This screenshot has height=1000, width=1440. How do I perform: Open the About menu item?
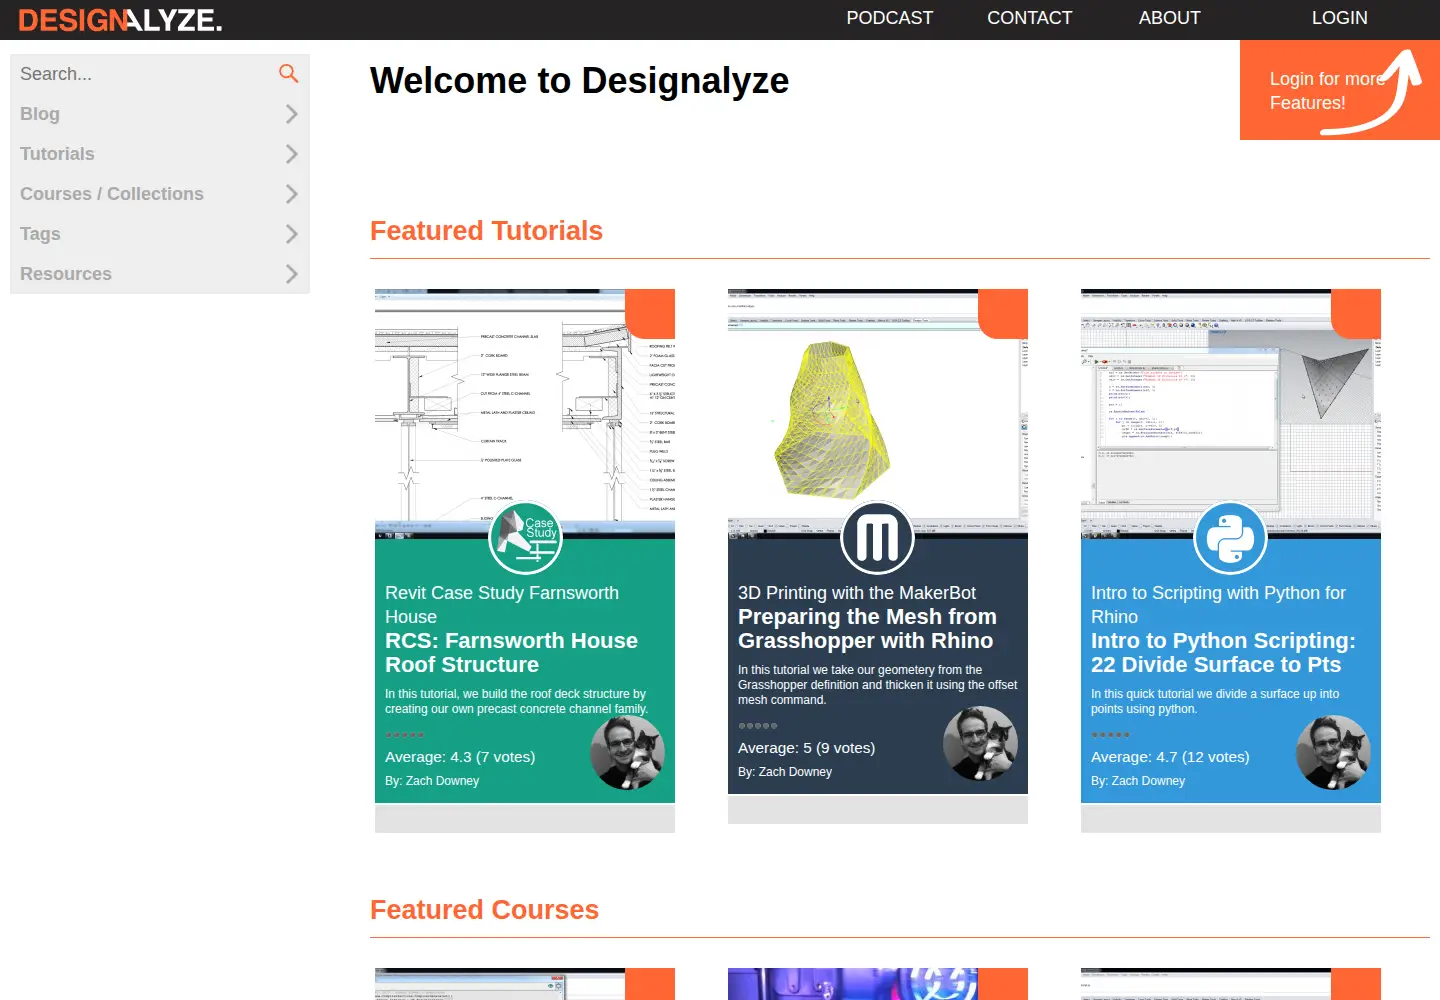click(1169, 18)
